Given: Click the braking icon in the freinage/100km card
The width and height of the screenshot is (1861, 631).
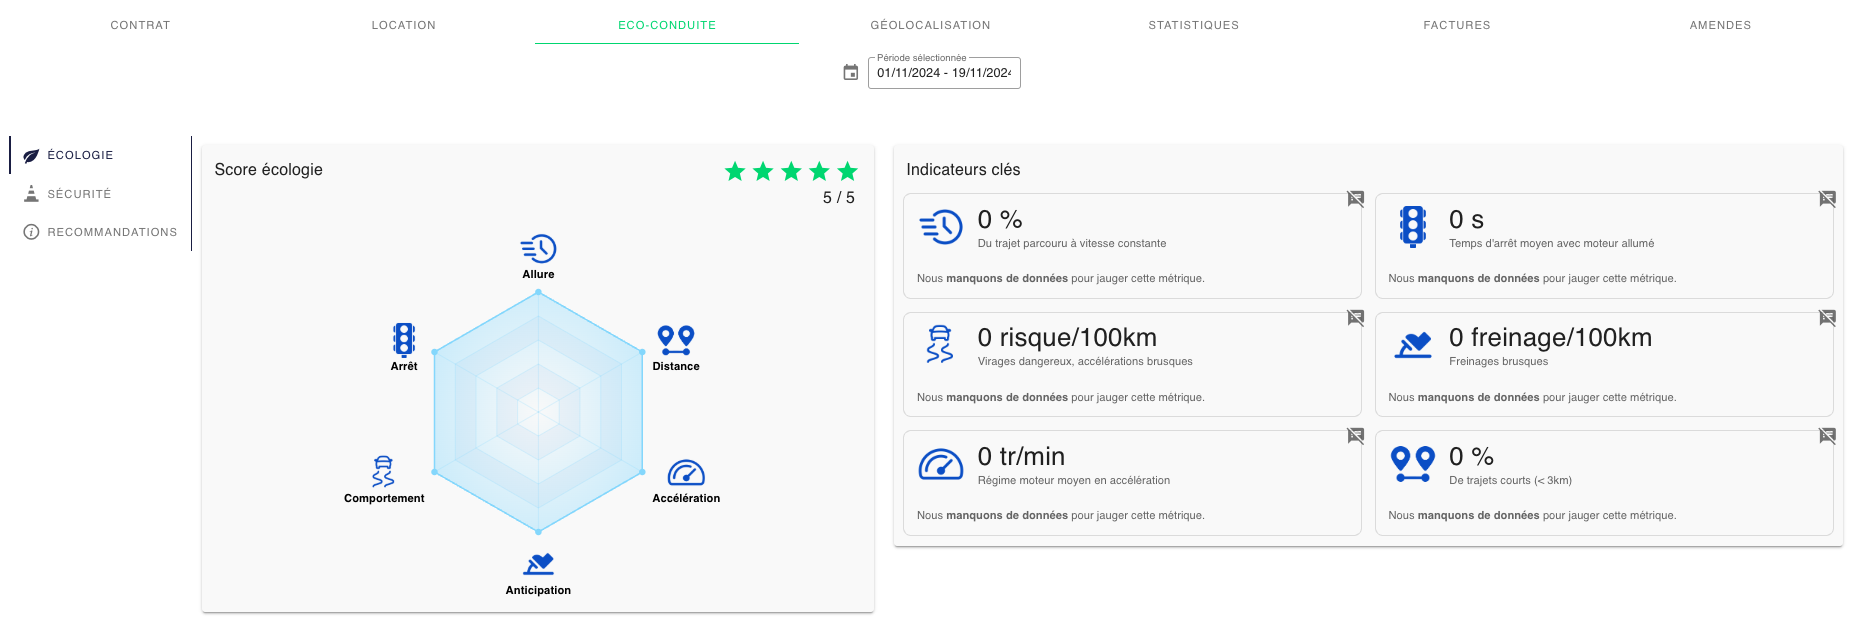Looking at the screenshot, I should tap(1413, 345).
